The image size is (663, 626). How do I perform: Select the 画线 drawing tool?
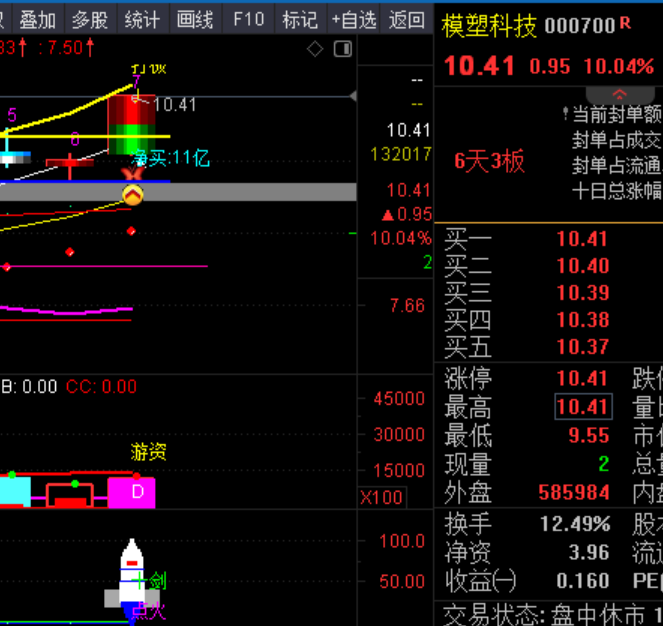(x=195, y=19)
